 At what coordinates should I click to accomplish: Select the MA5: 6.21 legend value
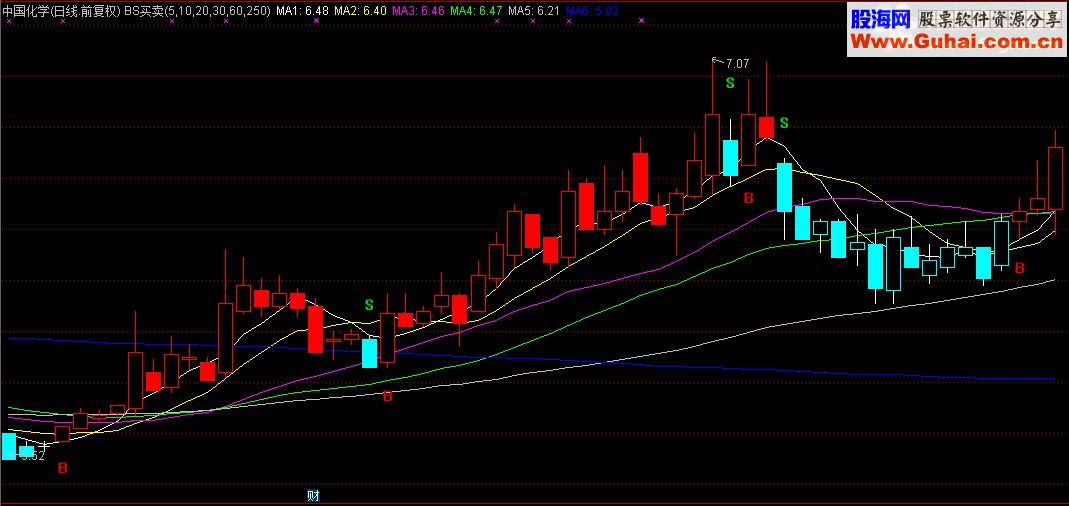pos(534,11)
